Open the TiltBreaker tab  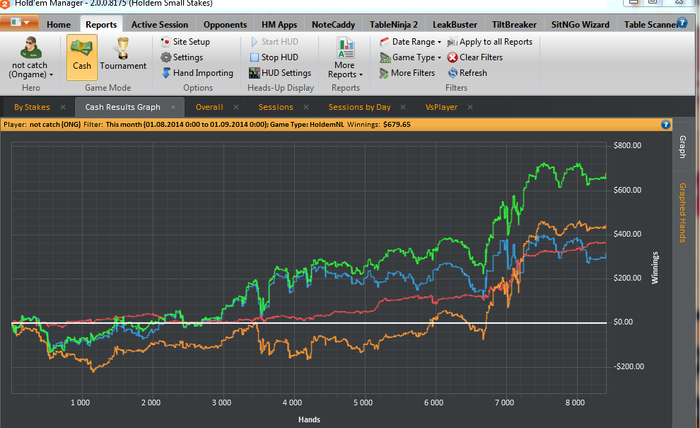[514, 25]
